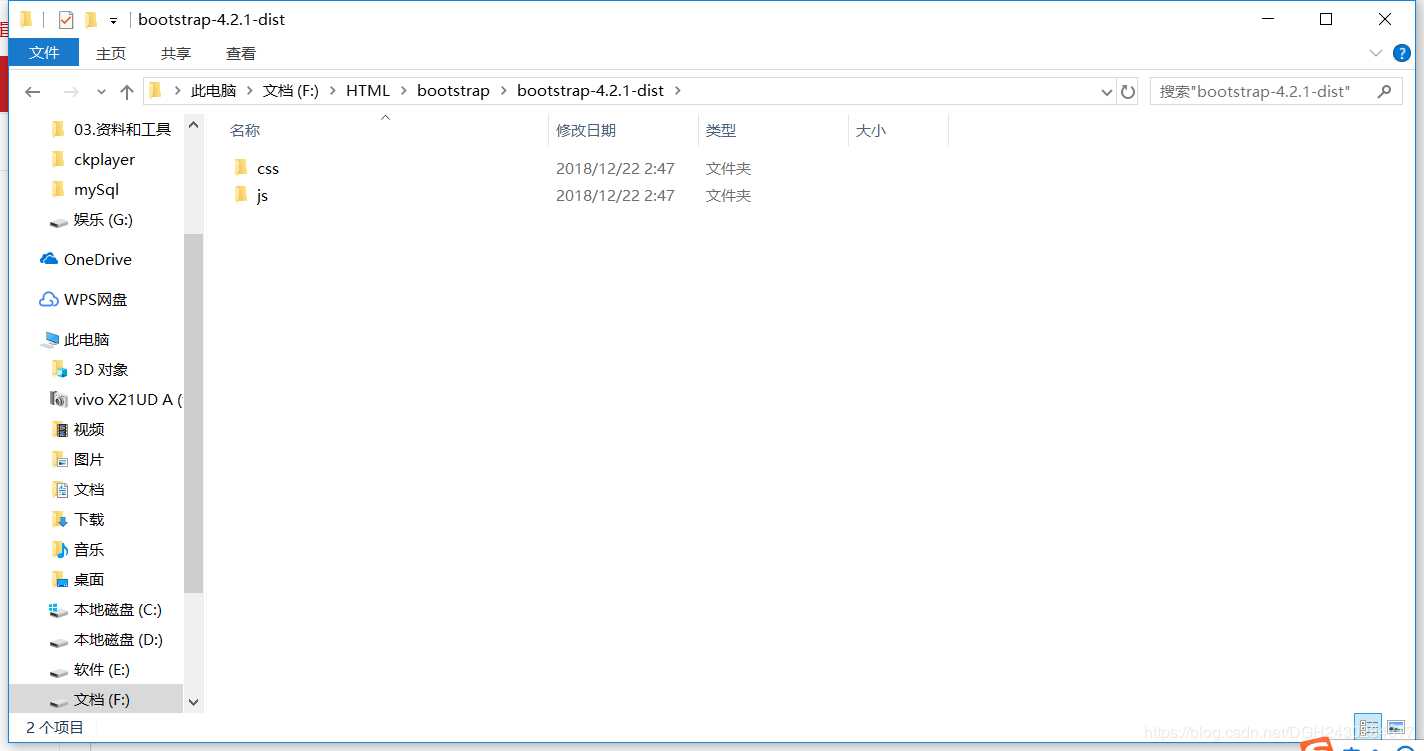Viewport: 1424px width, 751px height.
Task: Sort by 大小 column header
Action: [870, 131]
